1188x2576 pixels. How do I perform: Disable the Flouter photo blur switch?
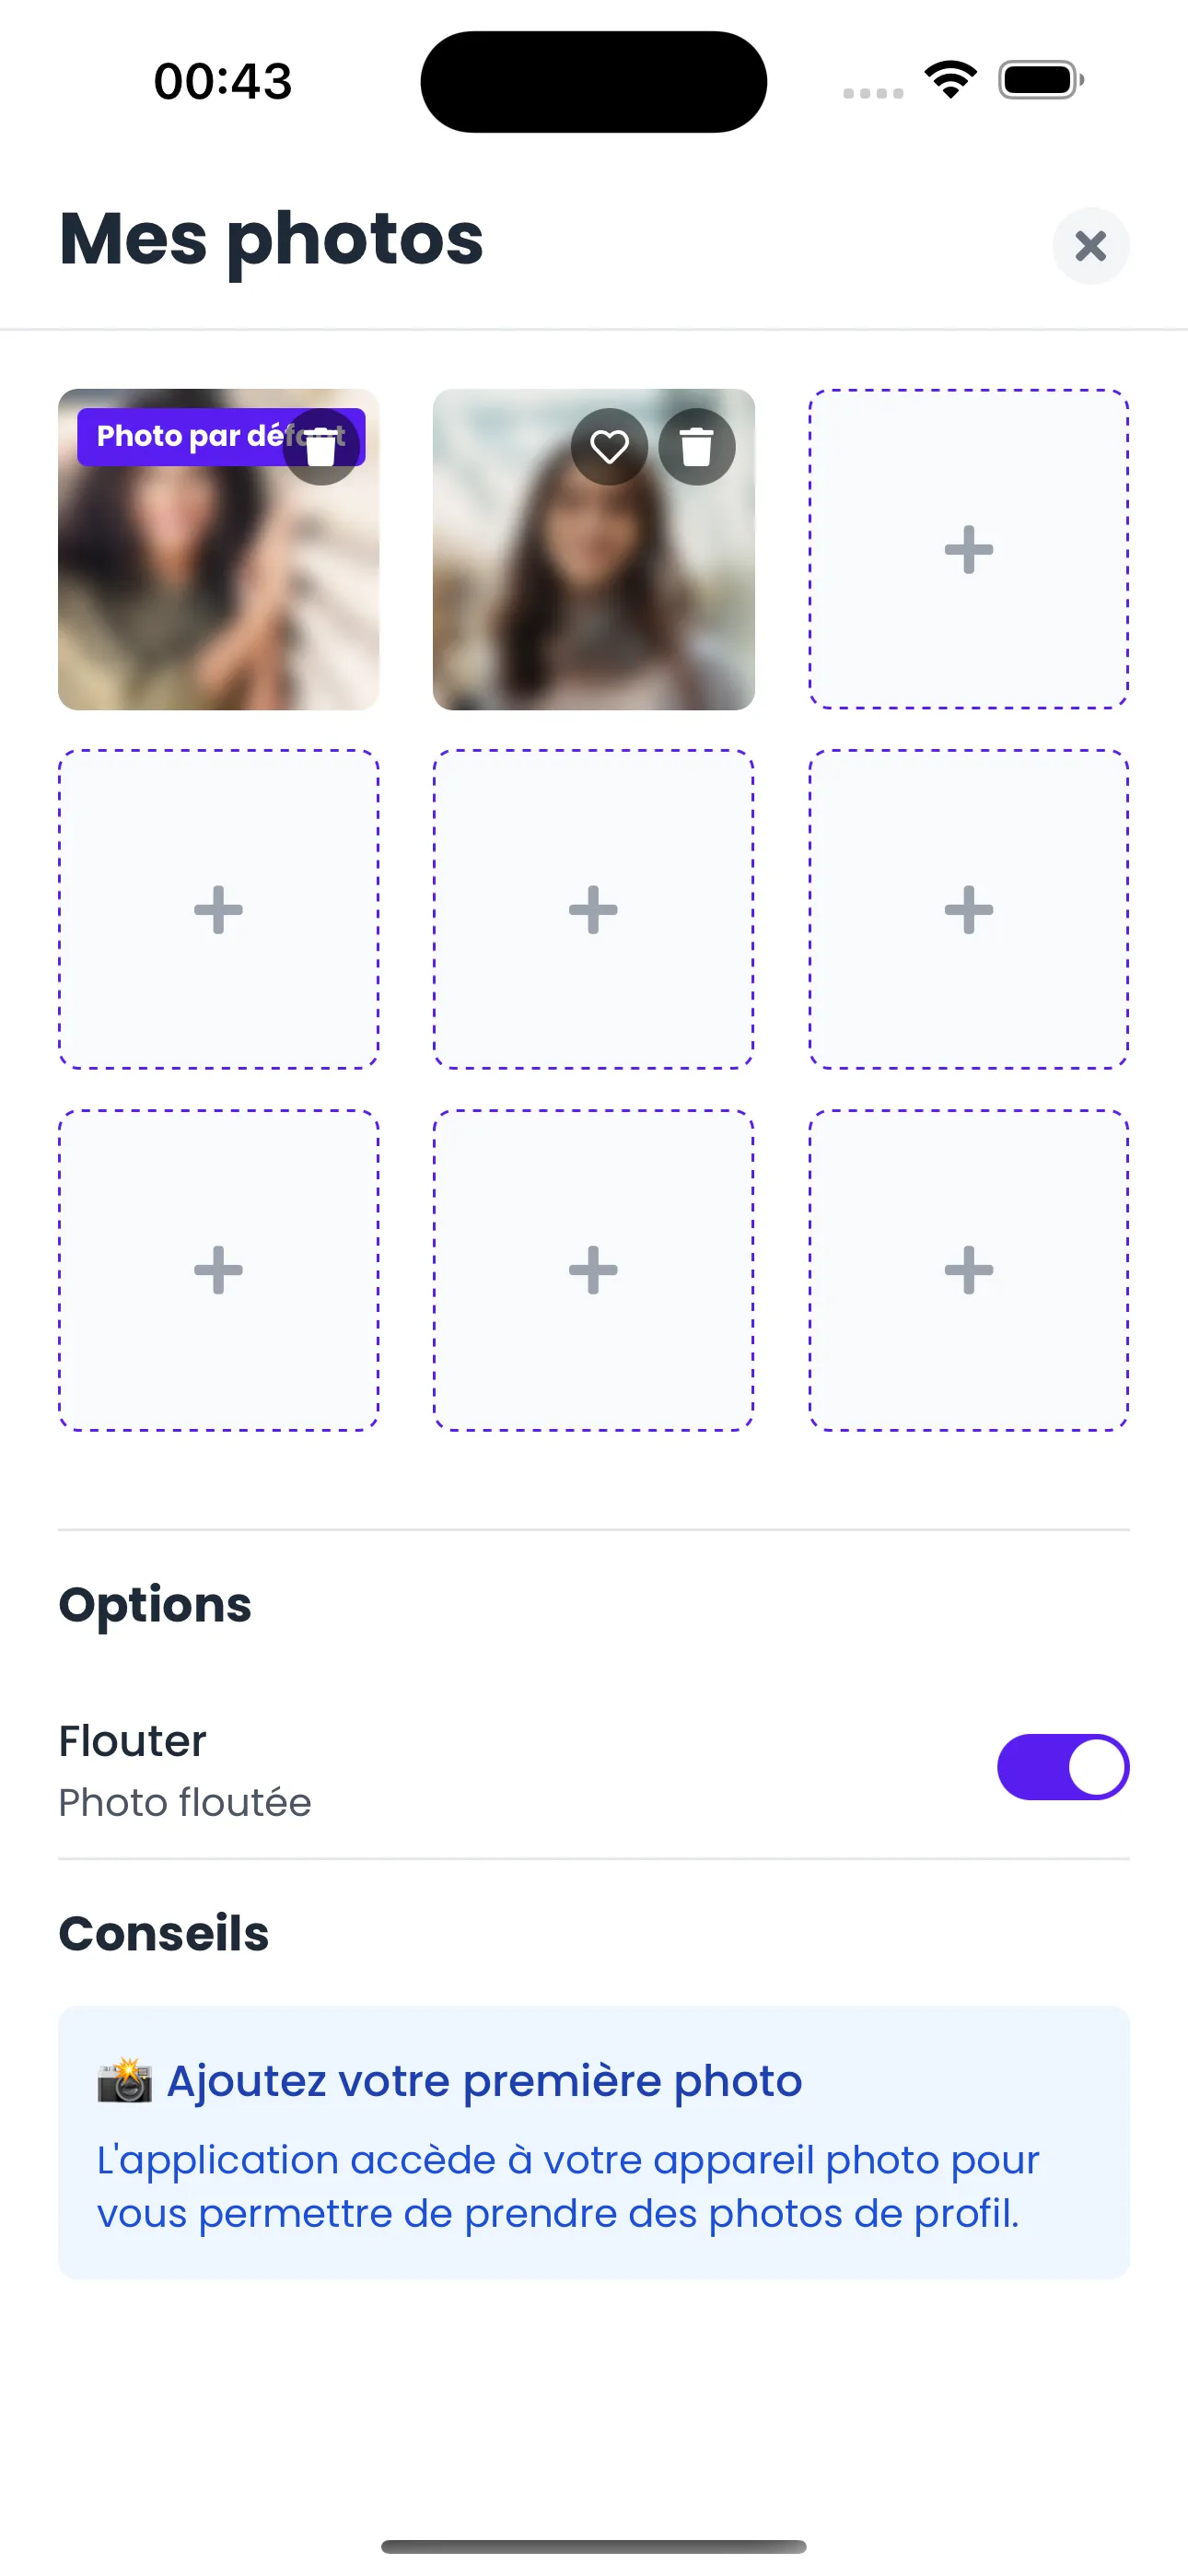point(1063,1767)
